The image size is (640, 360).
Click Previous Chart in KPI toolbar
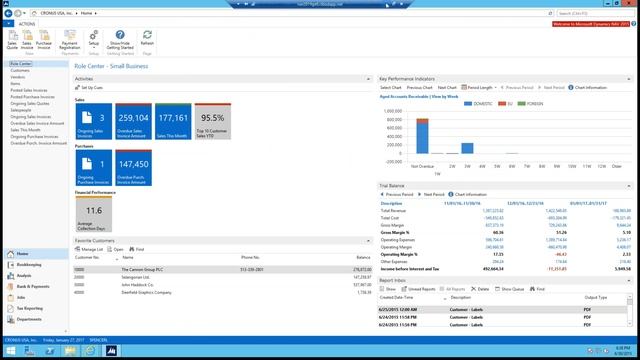(x=419, y=87)
